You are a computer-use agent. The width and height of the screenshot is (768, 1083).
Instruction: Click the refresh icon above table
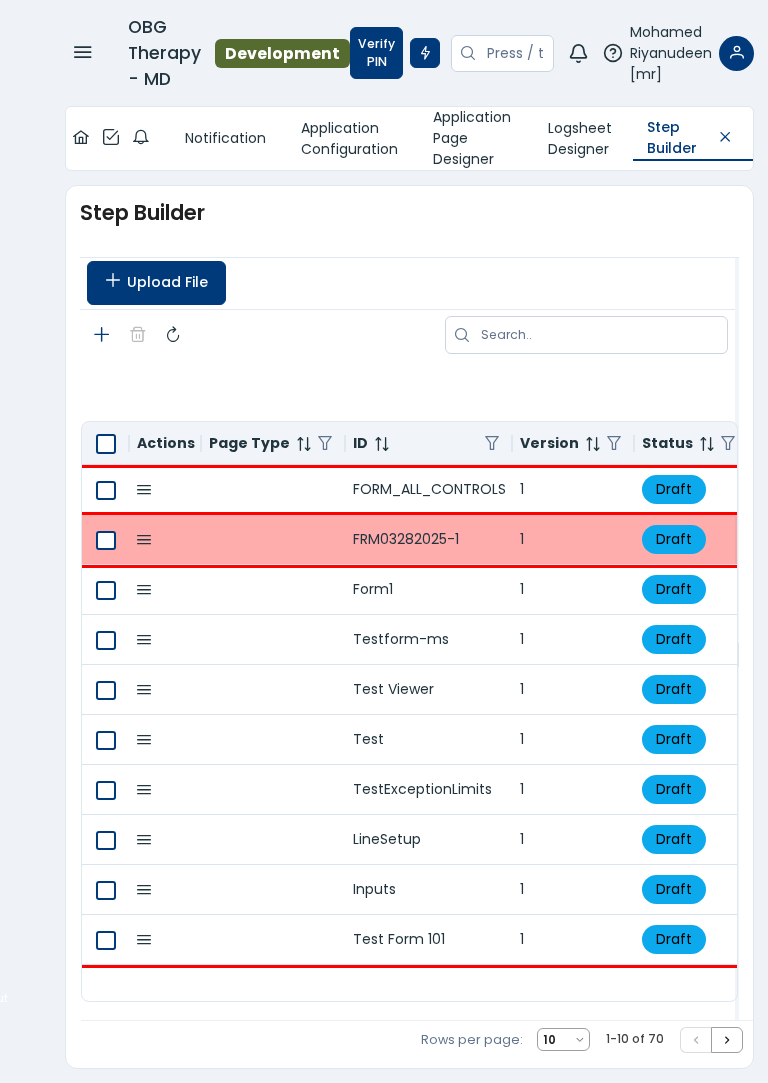[x=173, y=335]
